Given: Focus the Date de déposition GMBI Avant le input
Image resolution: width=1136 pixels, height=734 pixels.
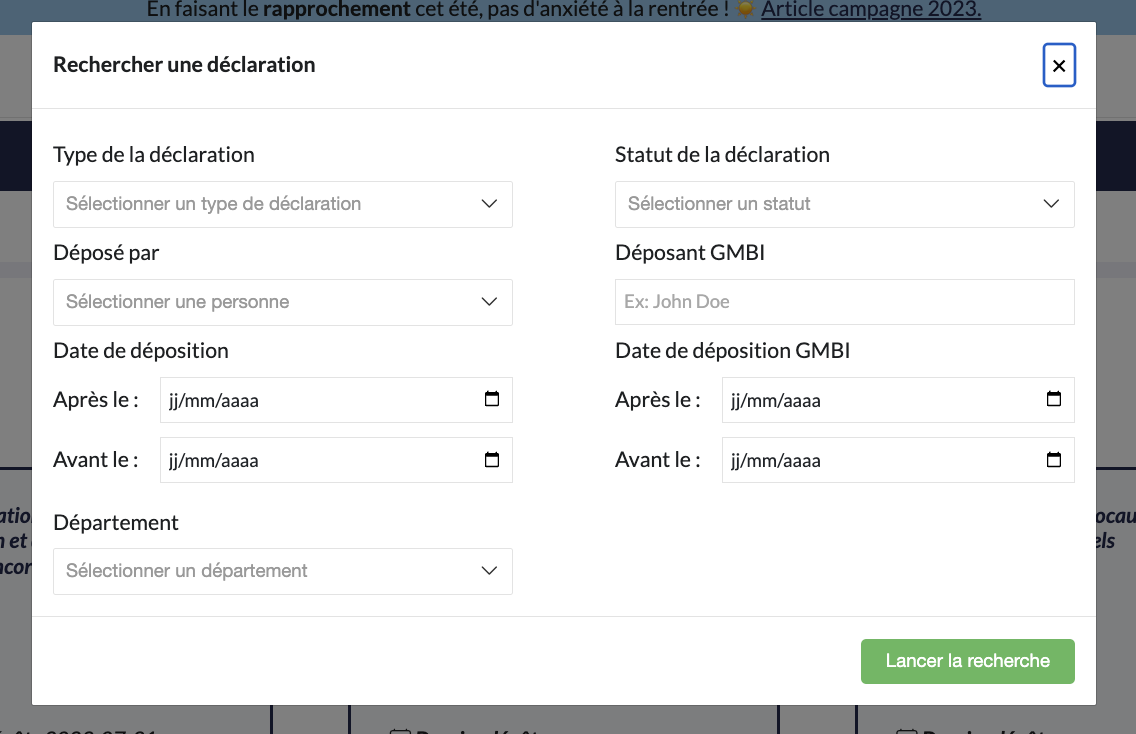Looking at the screenshot, I should [860, 460].
